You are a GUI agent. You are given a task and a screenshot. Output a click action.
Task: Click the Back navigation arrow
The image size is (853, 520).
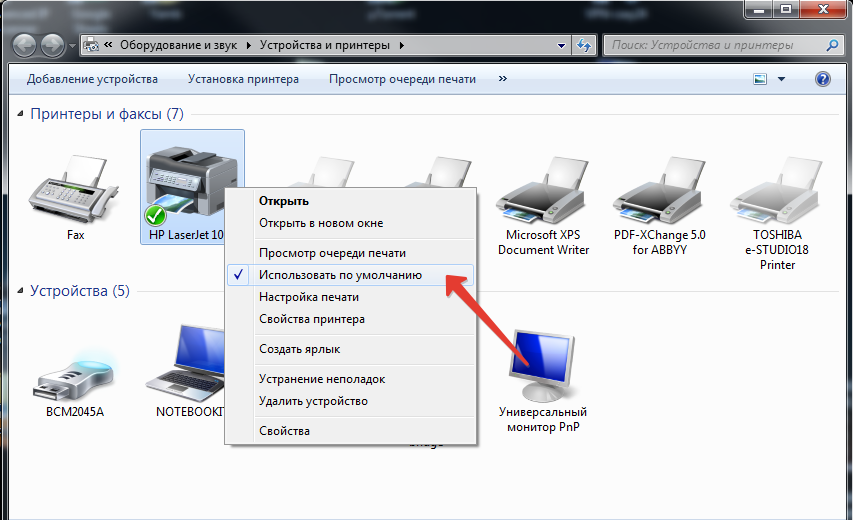point(24,46)
